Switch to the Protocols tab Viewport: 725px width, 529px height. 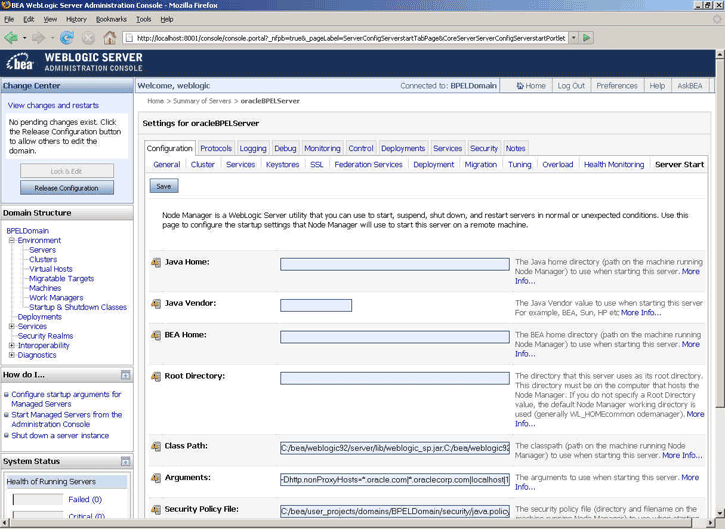coord(216,148)
